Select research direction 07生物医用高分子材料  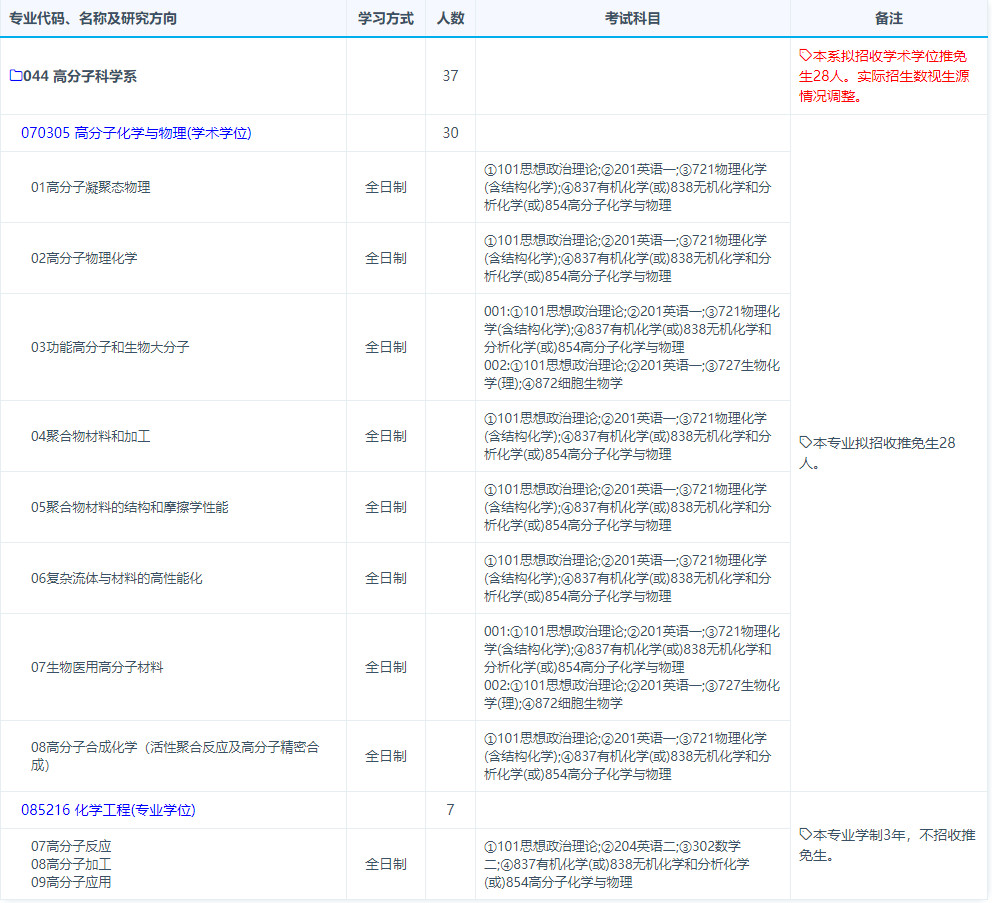[x=97, y=667]
